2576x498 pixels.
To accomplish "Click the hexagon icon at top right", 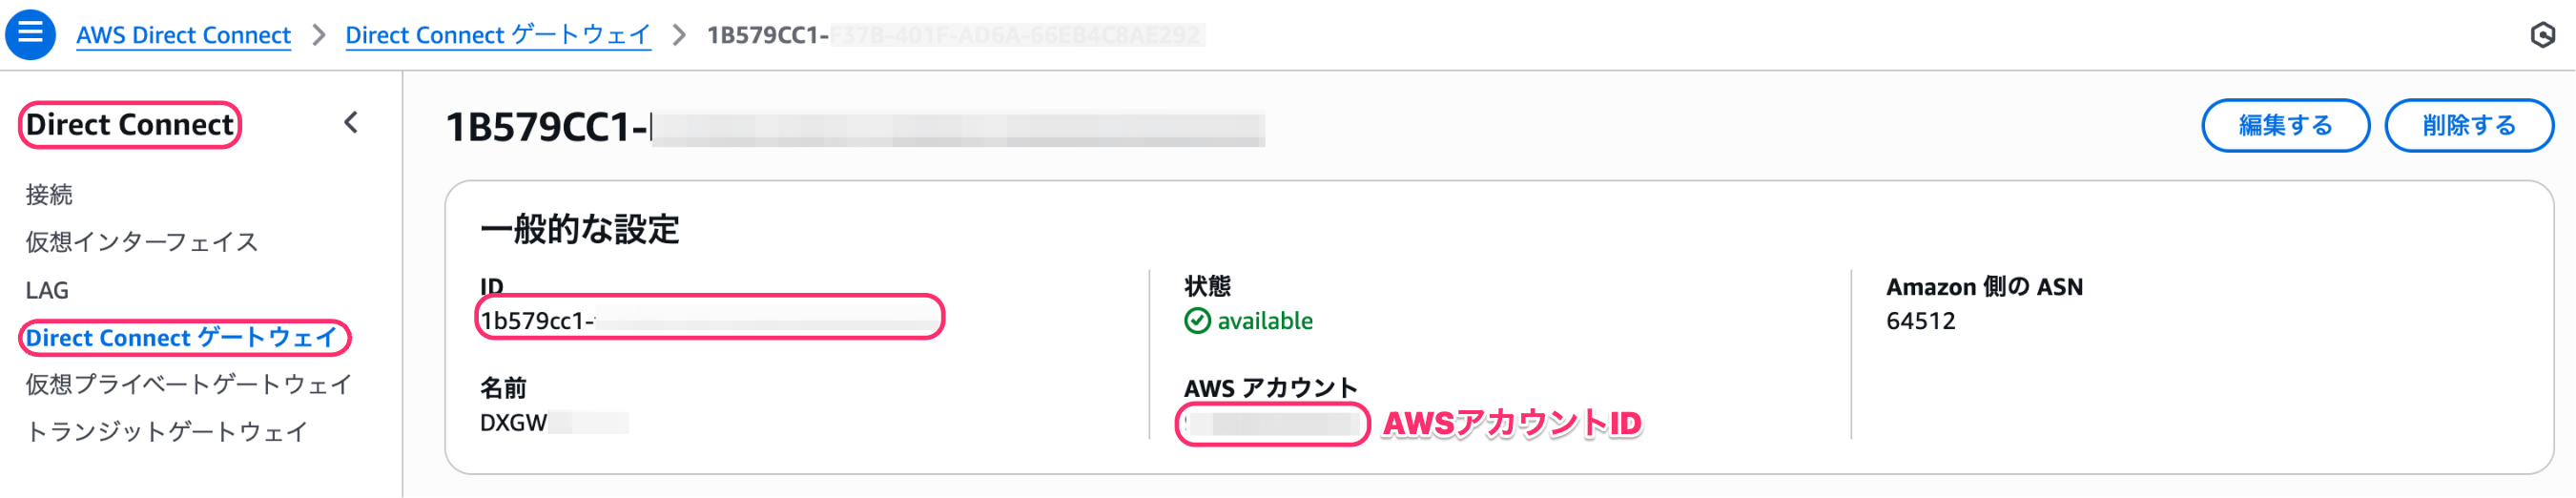I will pyautogui.click(x=2542, y=35).
